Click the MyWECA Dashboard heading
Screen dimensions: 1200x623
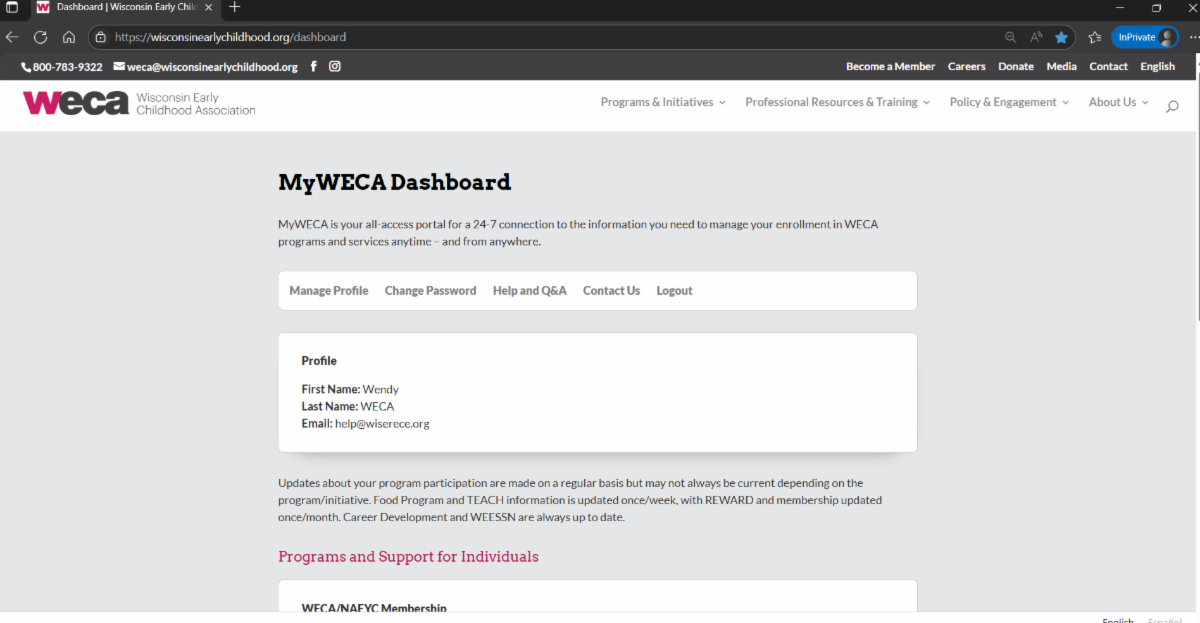(394, 182)
